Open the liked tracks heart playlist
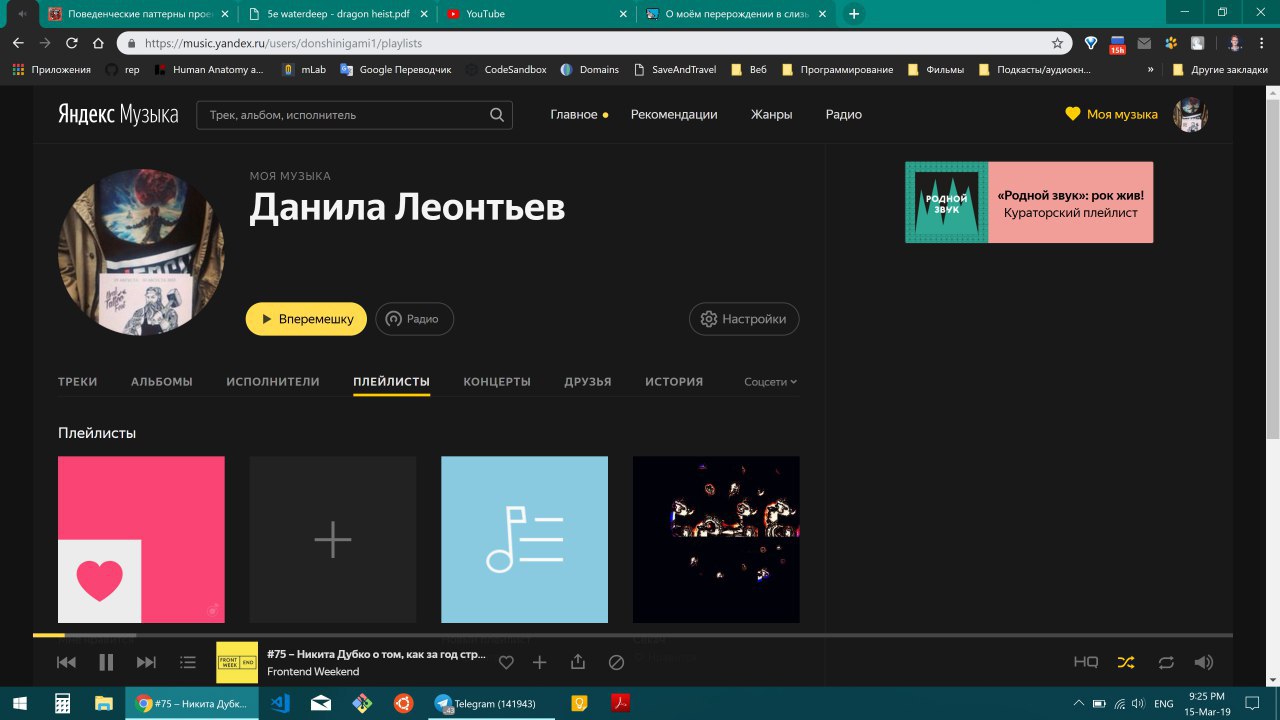This screenshot has height=720, width=1280. point(141,540)
